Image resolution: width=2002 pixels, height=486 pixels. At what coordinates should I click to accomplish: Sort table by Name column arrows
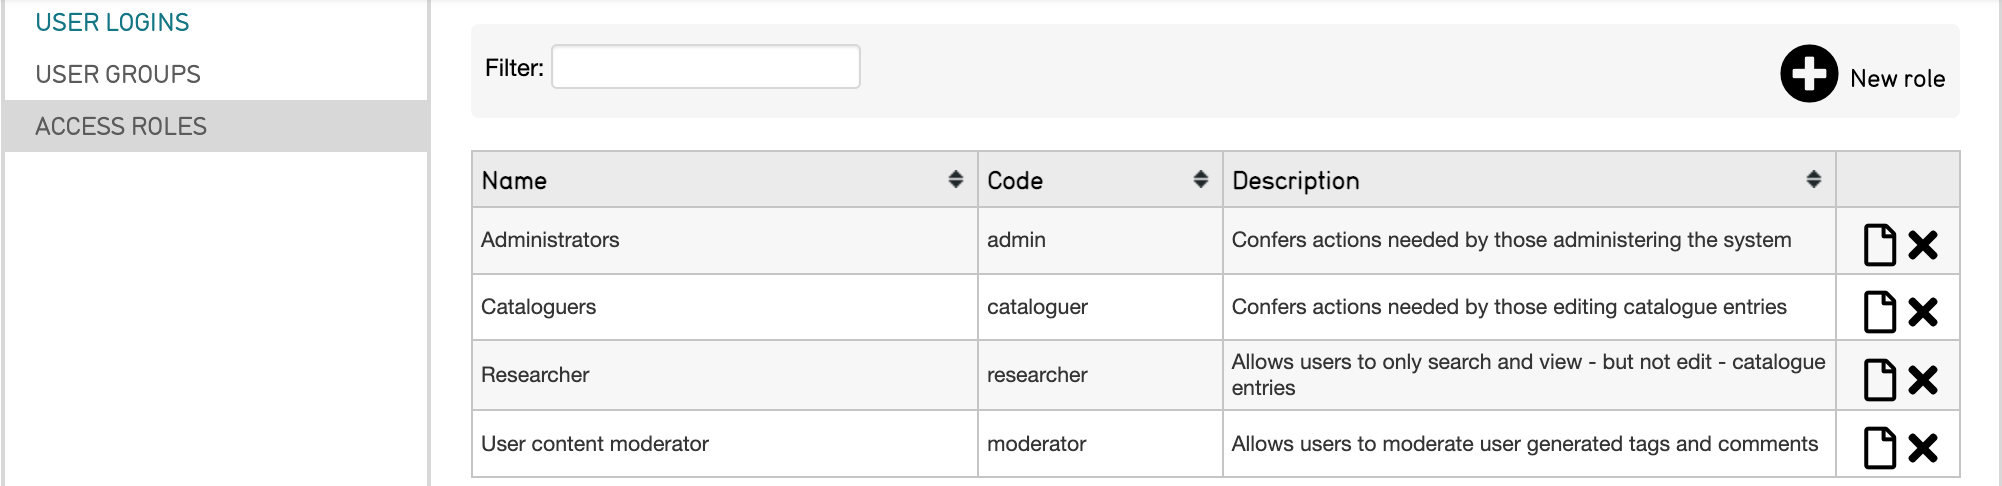955,179
